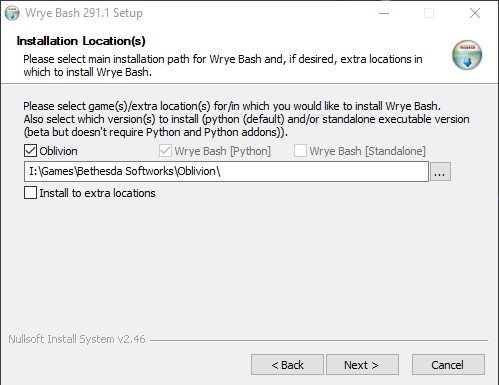The width and height of the screenshot is (499, 385).
Task: Click the greyed-out maximize window icon
Action: point(429,13)
